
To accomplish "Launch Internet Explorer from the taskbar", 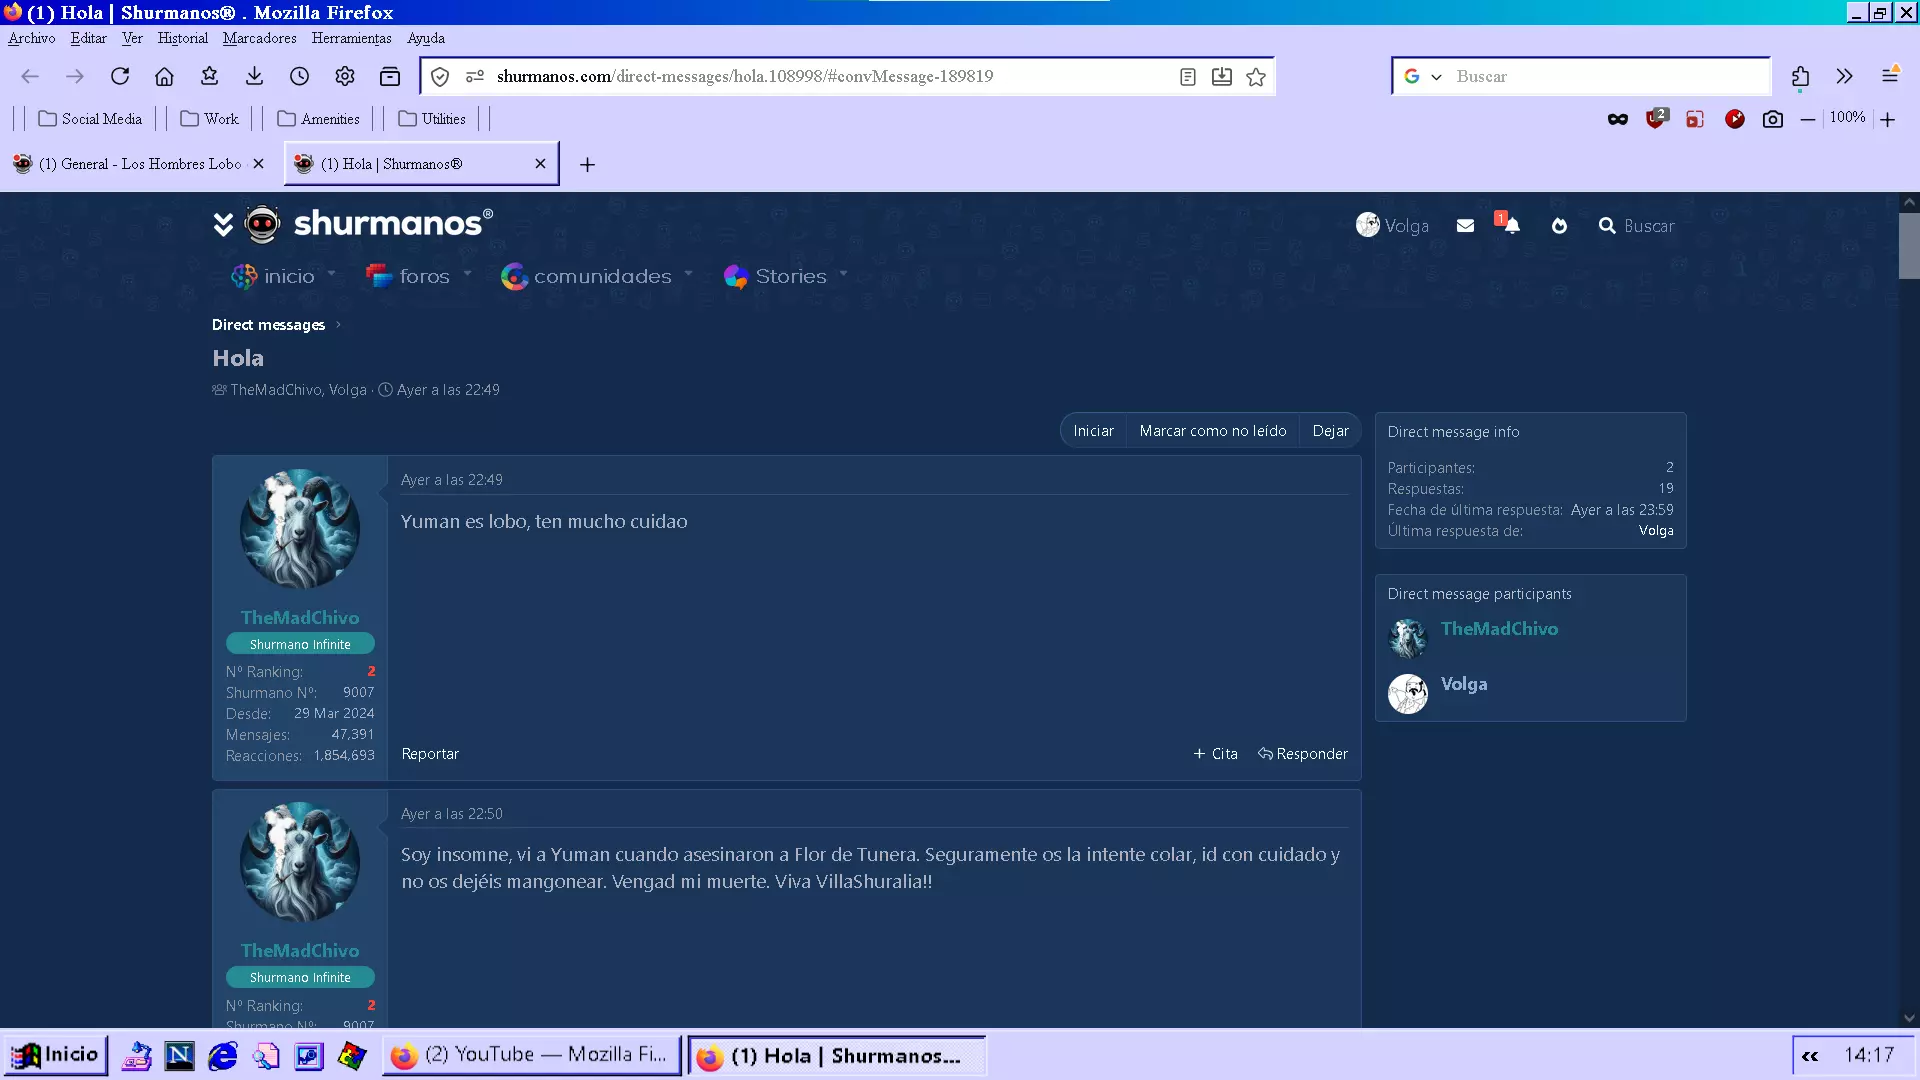I will [x=222, y=1055].
